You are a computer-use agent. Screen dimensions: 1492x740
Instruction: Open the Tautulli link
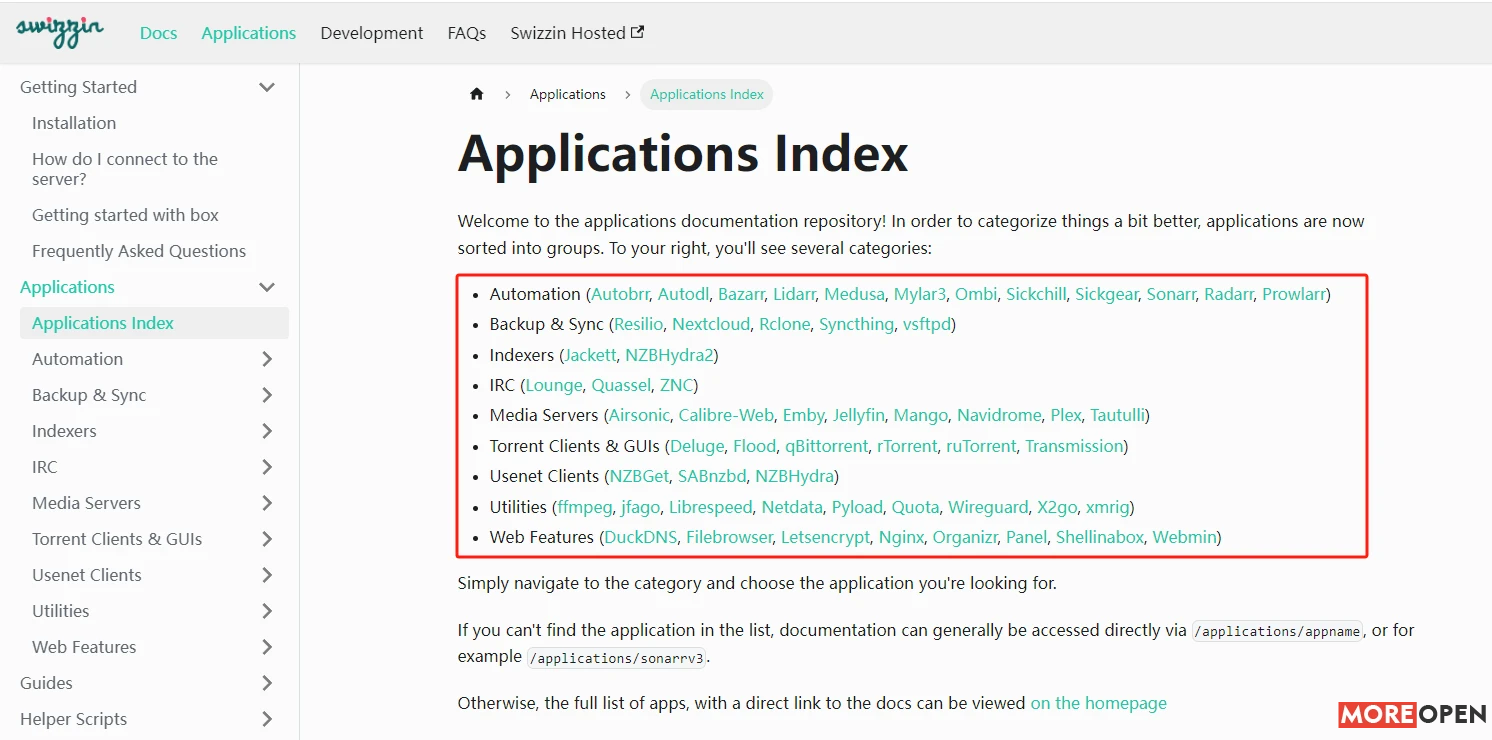1119,415
